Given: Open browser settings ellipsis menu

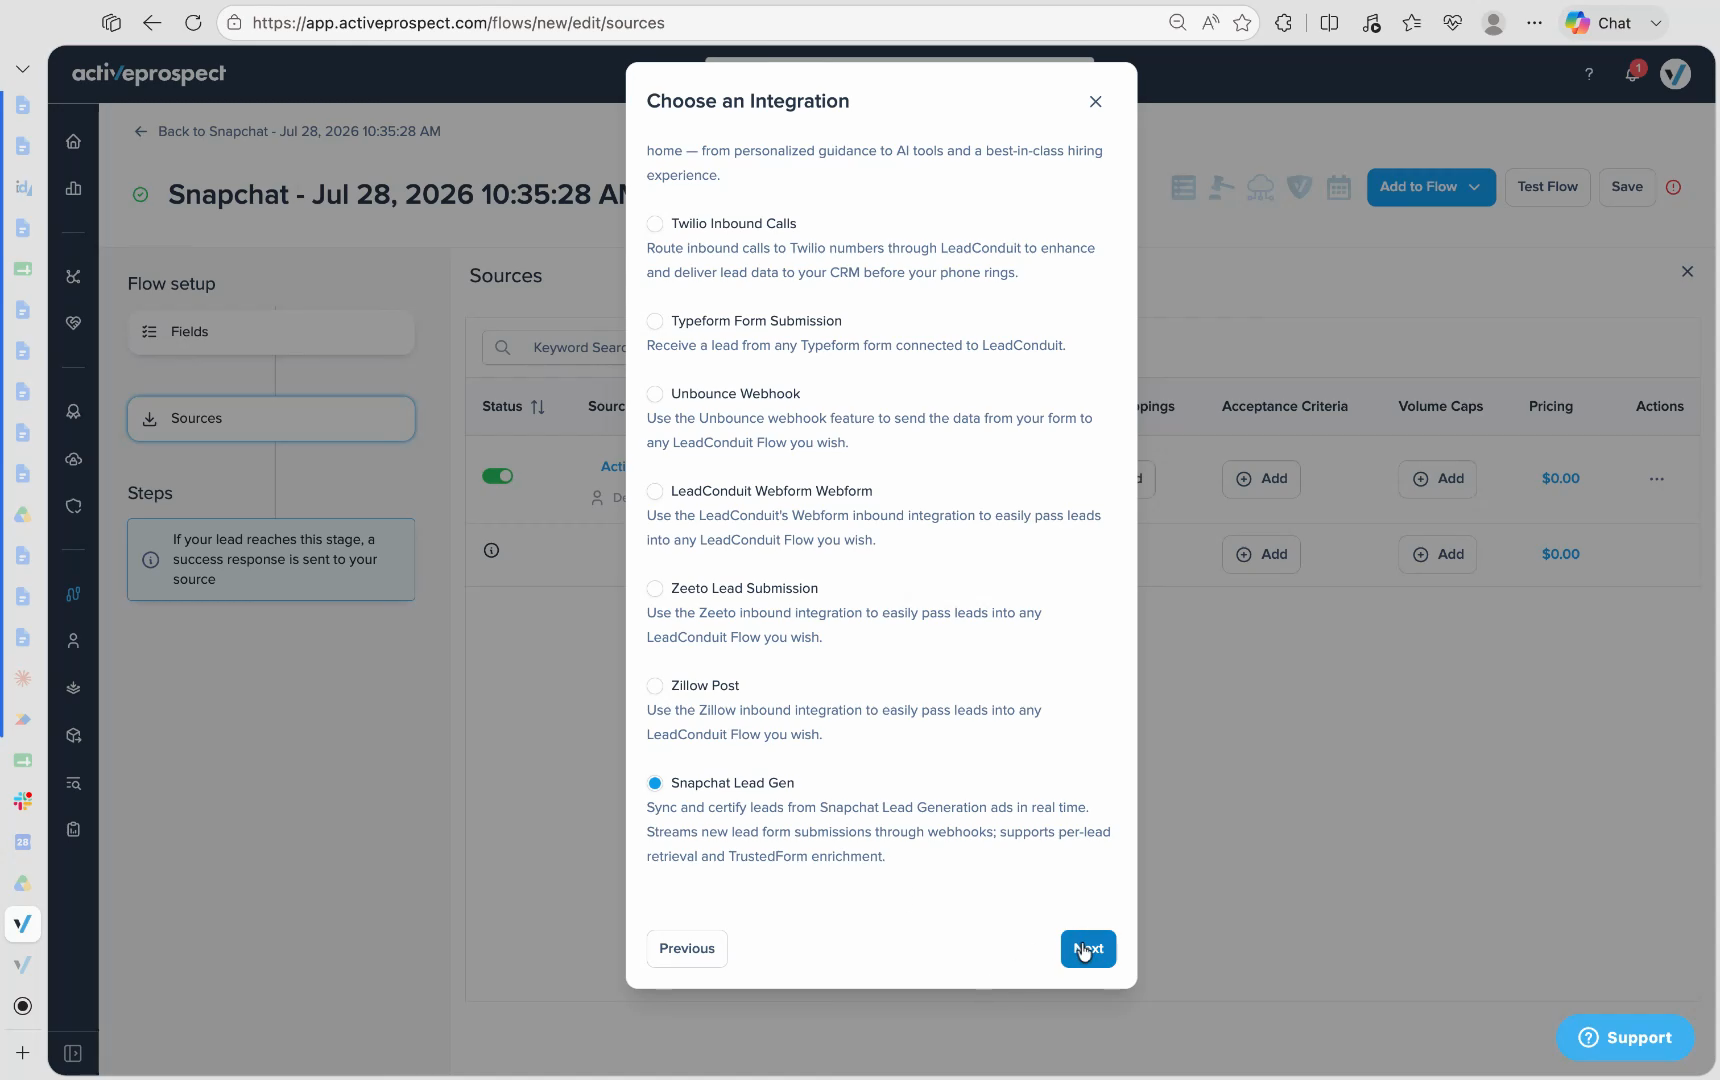Looking at the screenshot, I should click(x=1534, y=23).
